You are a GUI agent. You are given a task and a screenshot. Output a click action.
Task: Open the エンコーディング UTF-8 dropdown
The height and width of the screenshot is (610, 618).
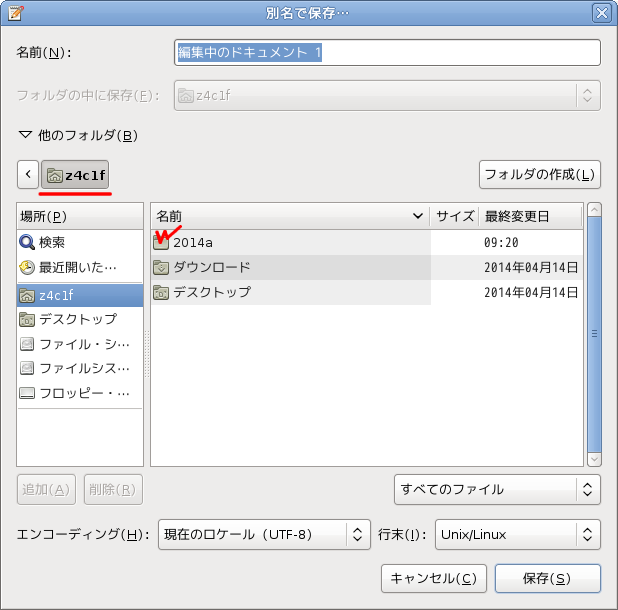pos(264,534)
